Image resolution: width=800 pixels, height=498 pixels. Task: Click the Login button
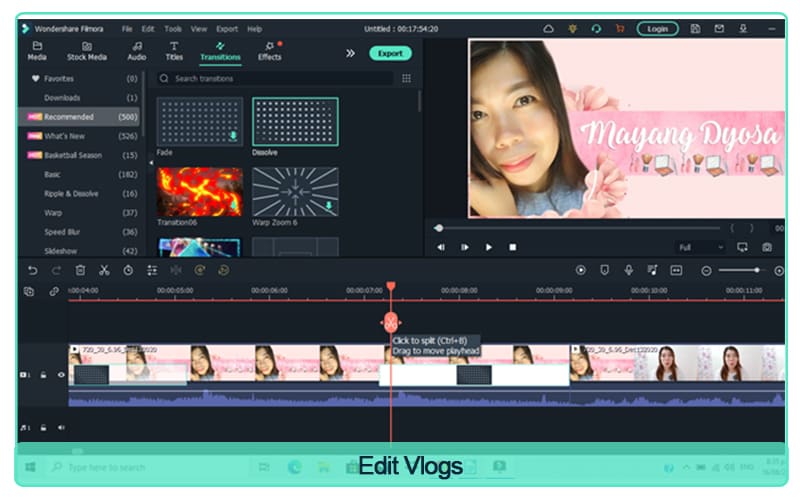pos(658,29)
